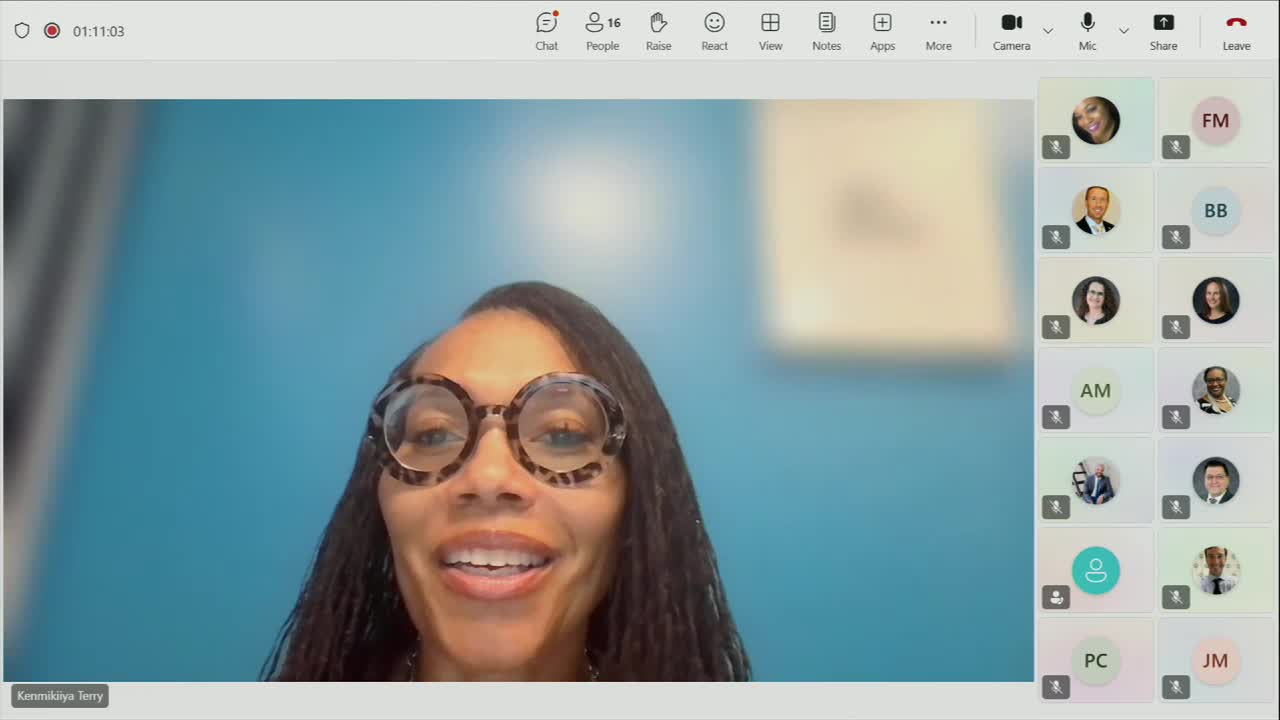Select the PC participant tile

[1096, 661]
